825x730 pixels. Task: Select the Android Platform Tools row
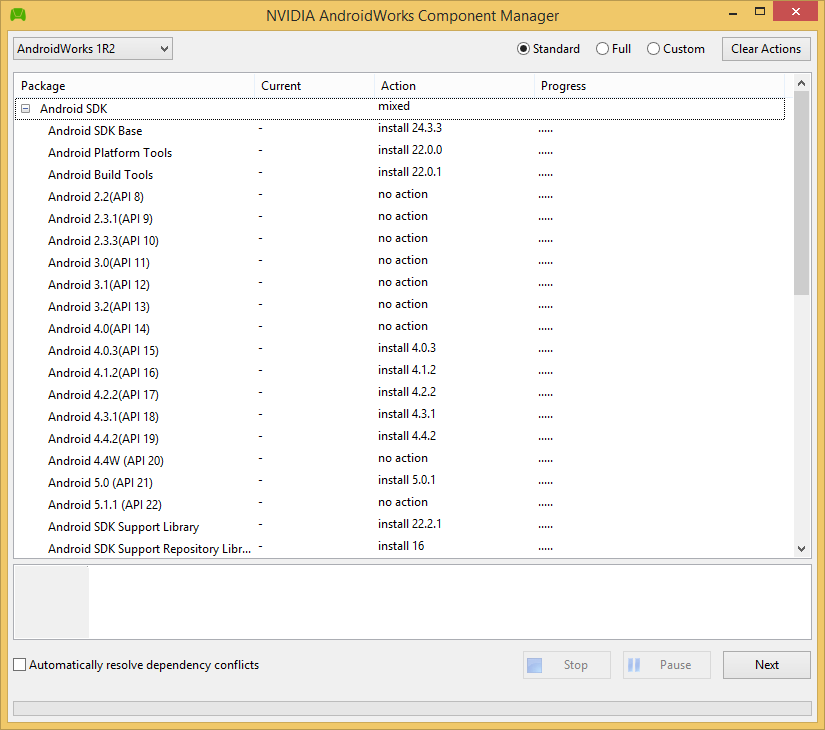pyautogui.click(x=400, y=153)
